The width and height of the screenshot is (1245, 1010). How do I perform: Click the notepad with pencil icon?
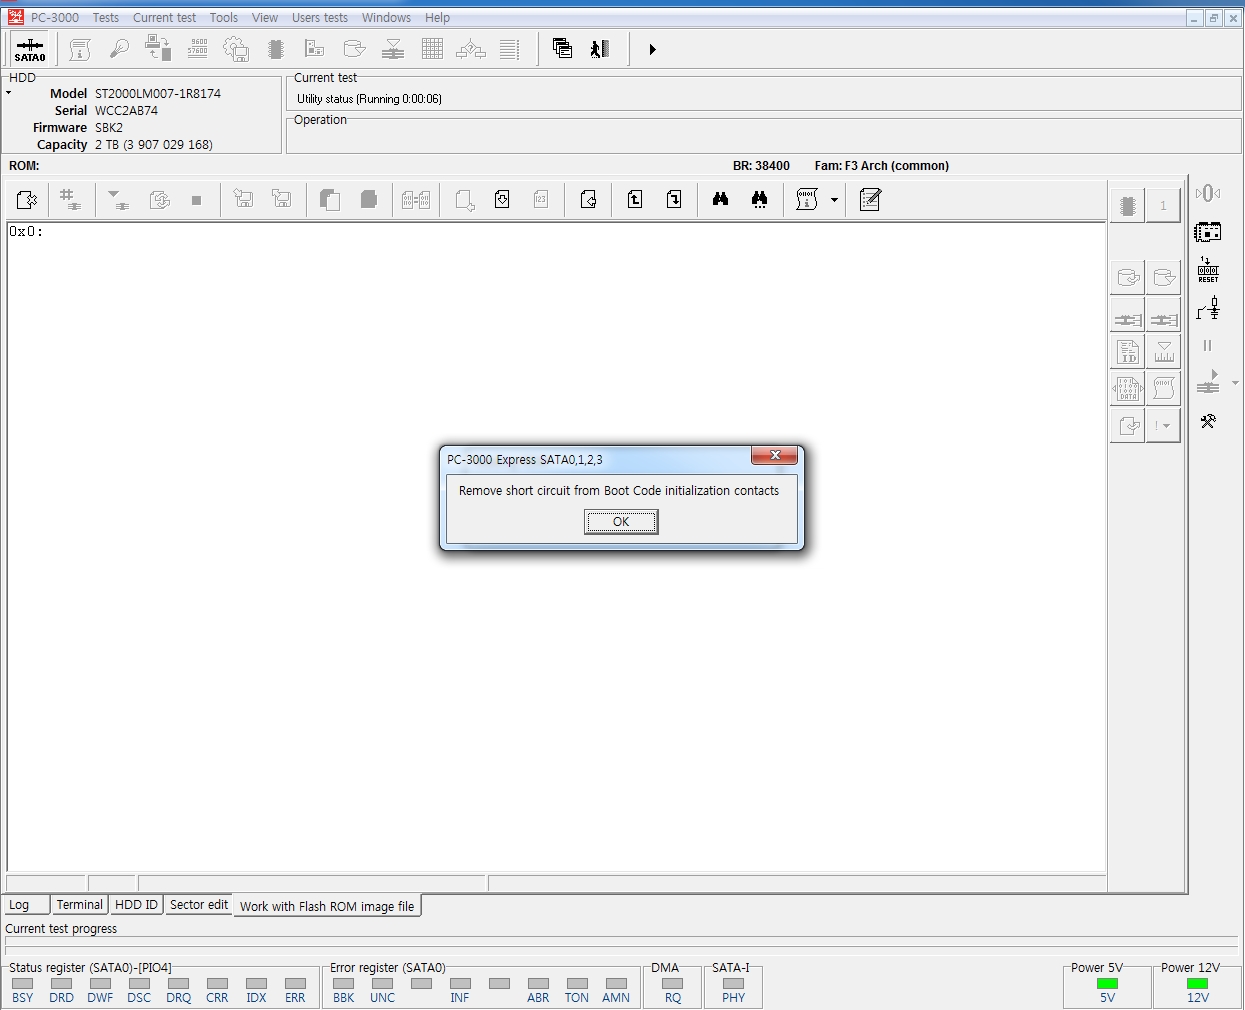(870, 200)
